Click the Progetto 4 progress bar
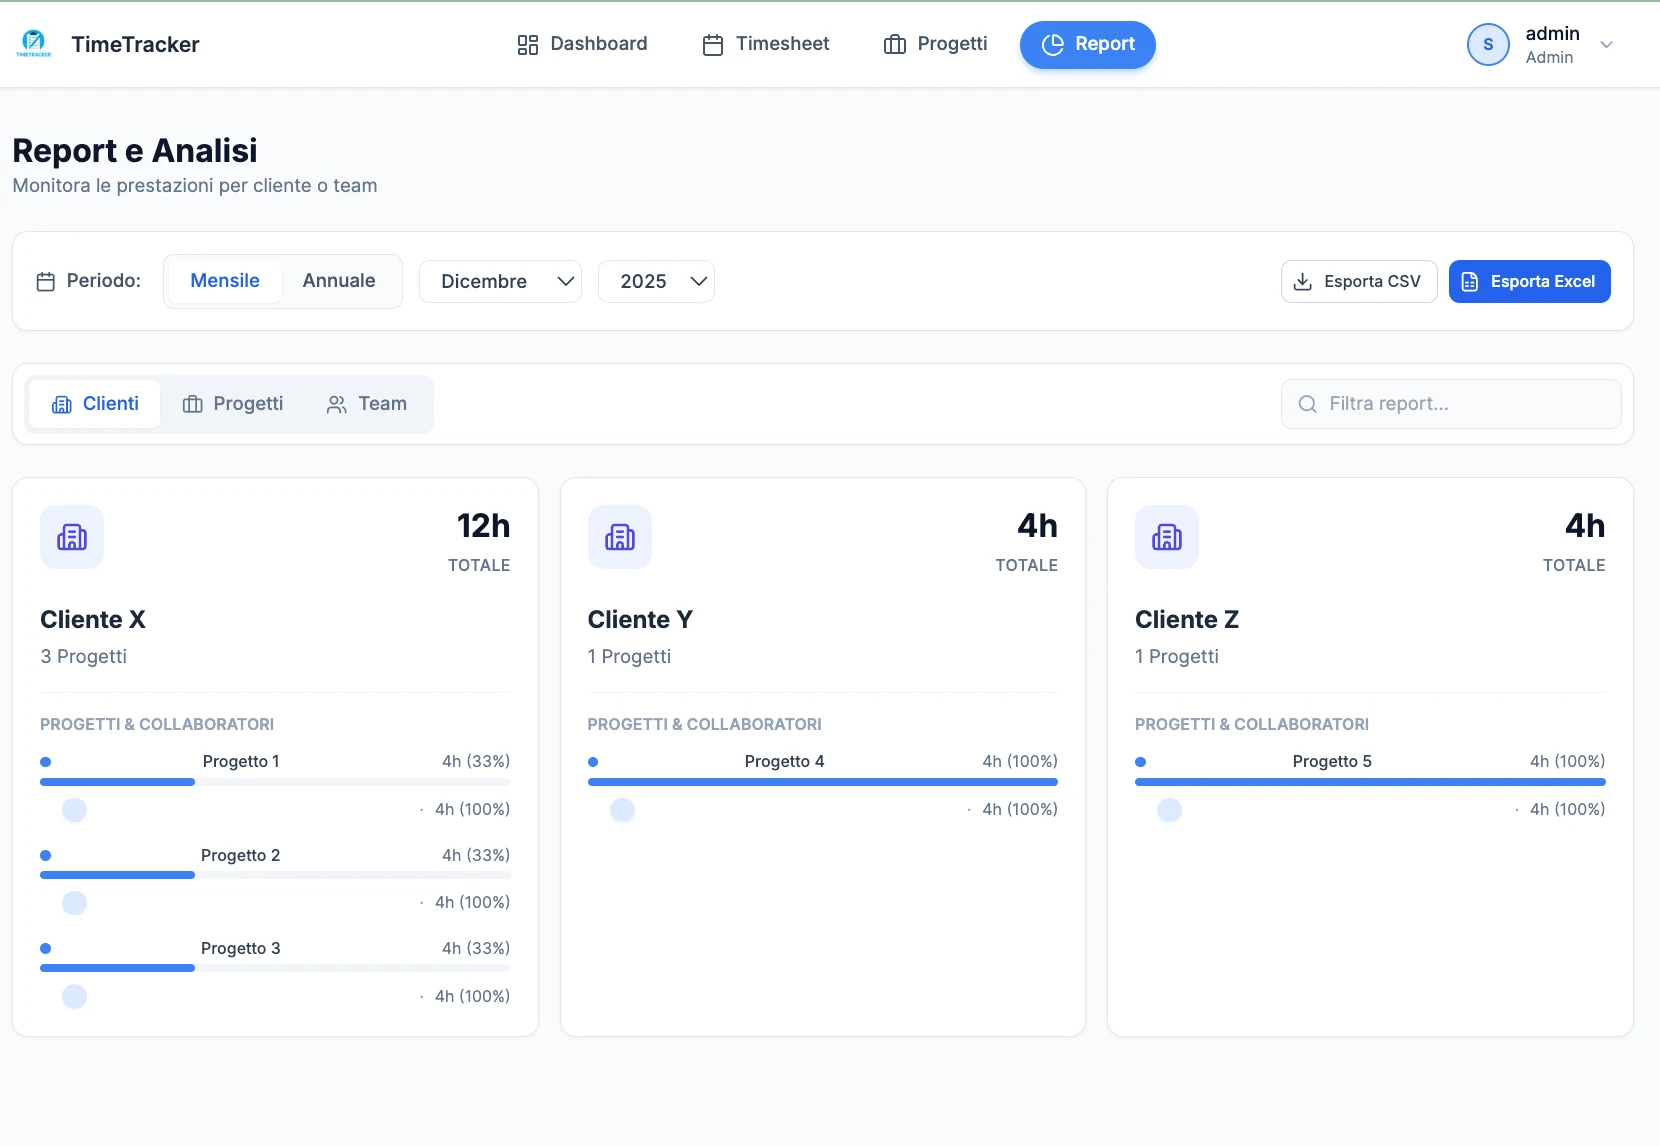1660x1146 pixels. (x=822, y=782)
